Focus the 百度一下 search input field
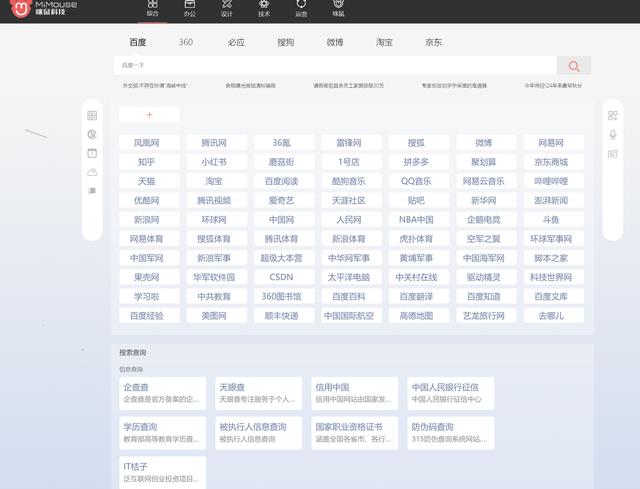This screenshot has height=489, width=640. click(x=336, y=65)
